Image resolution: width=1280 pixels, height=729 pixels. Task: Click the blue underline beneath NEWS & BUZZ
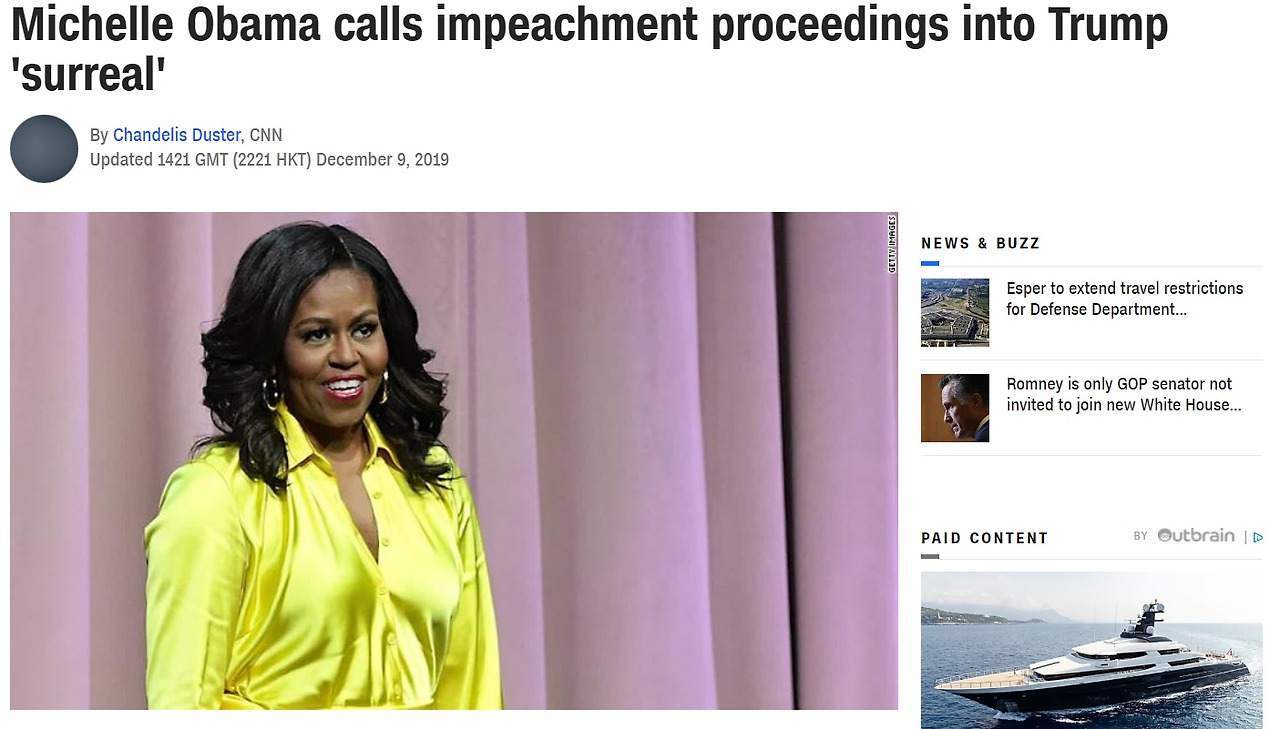930,263
